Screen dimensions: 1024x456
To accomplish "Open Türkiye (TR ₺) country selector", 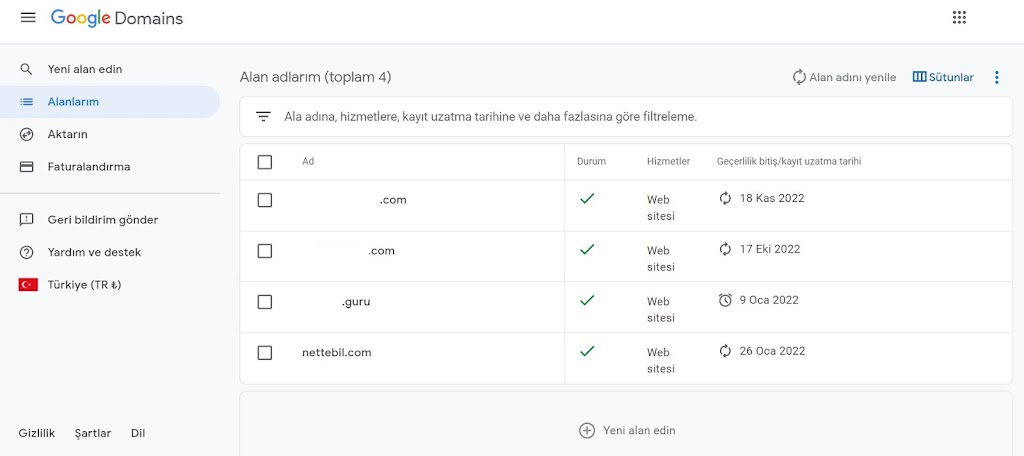I will (x=84, y=285).
